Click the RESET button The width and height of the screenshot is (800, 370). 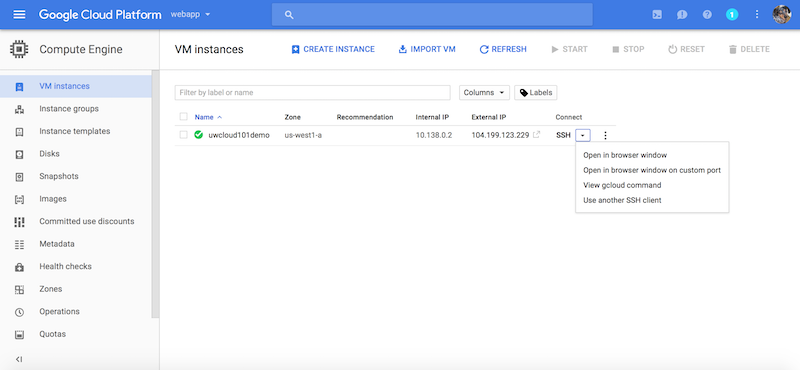click(x=686, y=50)
